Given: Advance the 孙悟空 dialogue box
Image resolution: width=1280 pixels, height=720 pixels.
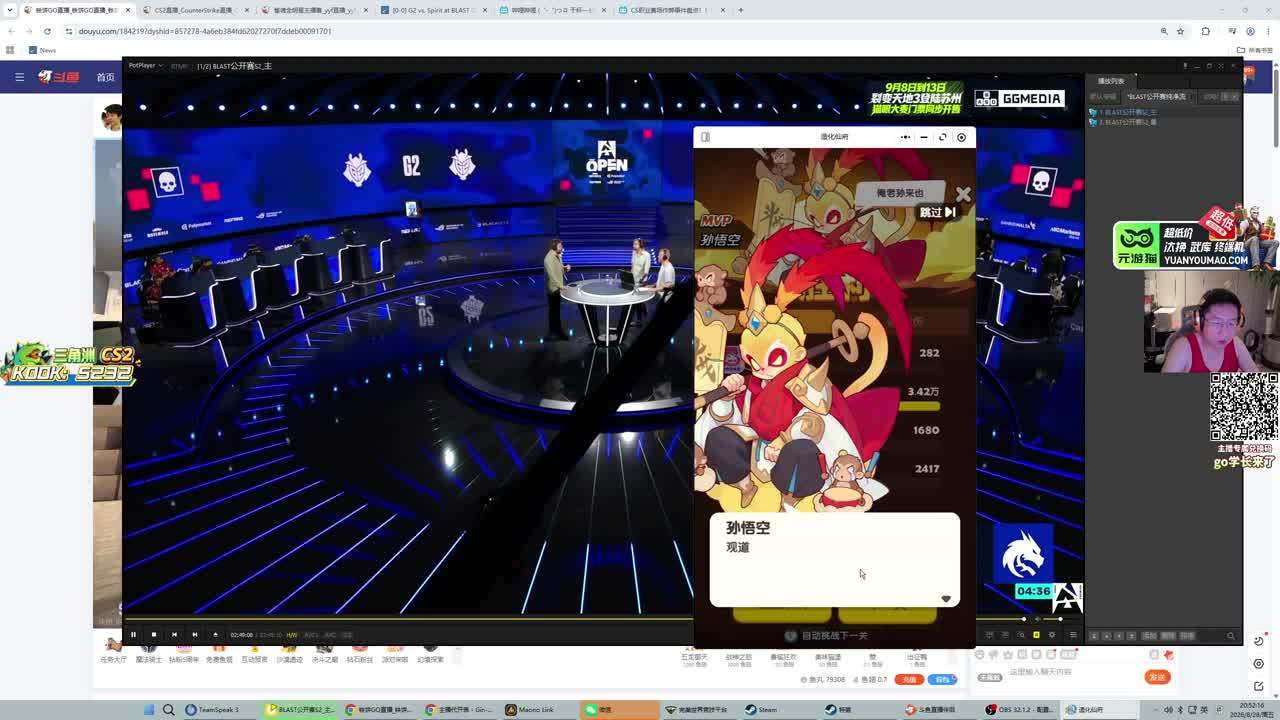Looking at the screenshot, I should [835, 560].
